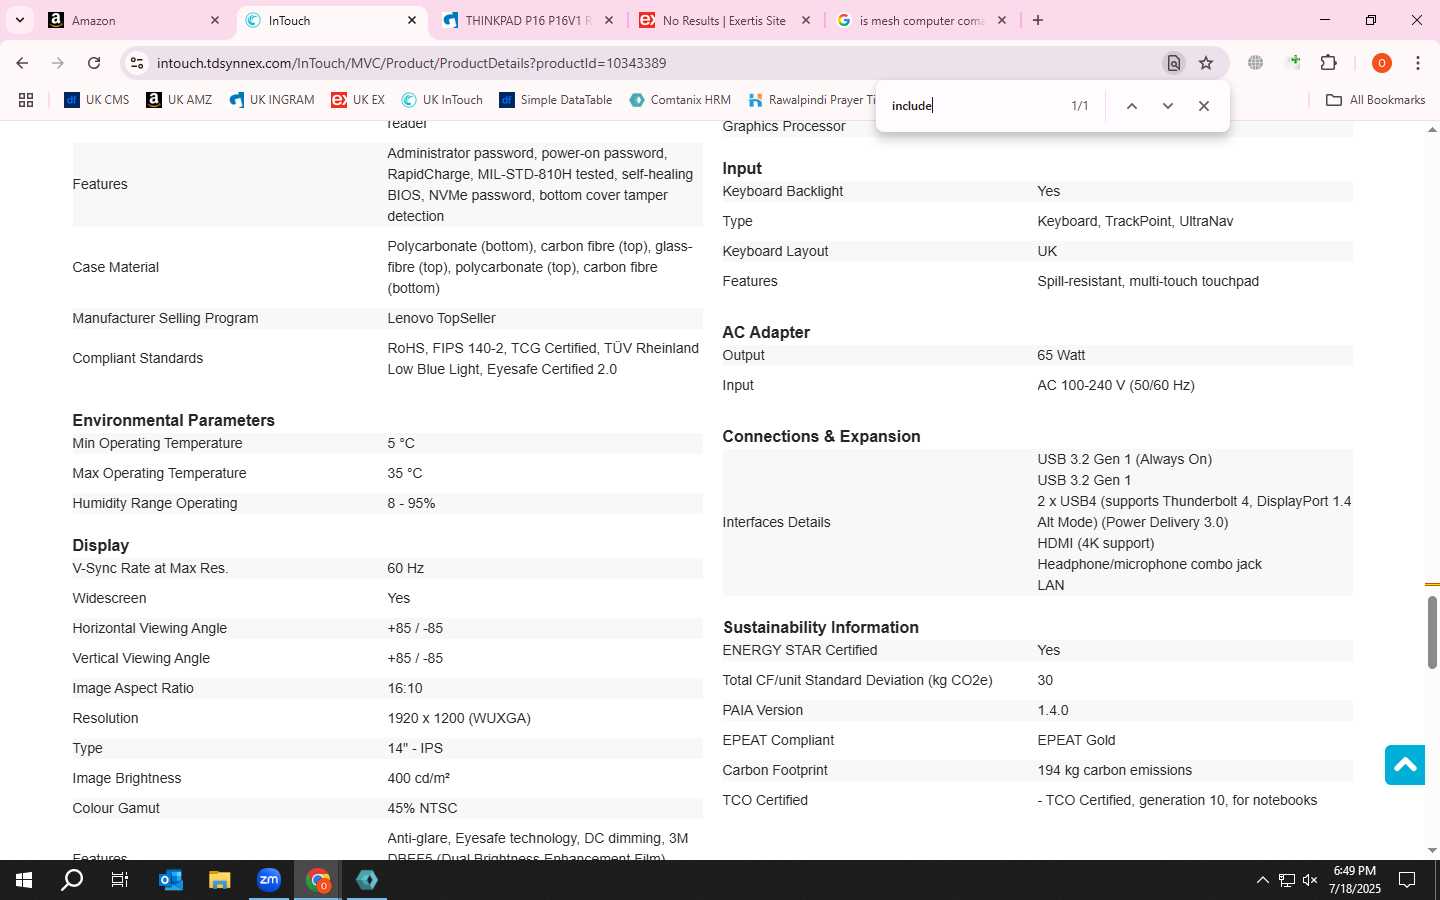
Task: Switch to the Amazon tab
Action: 135,20
